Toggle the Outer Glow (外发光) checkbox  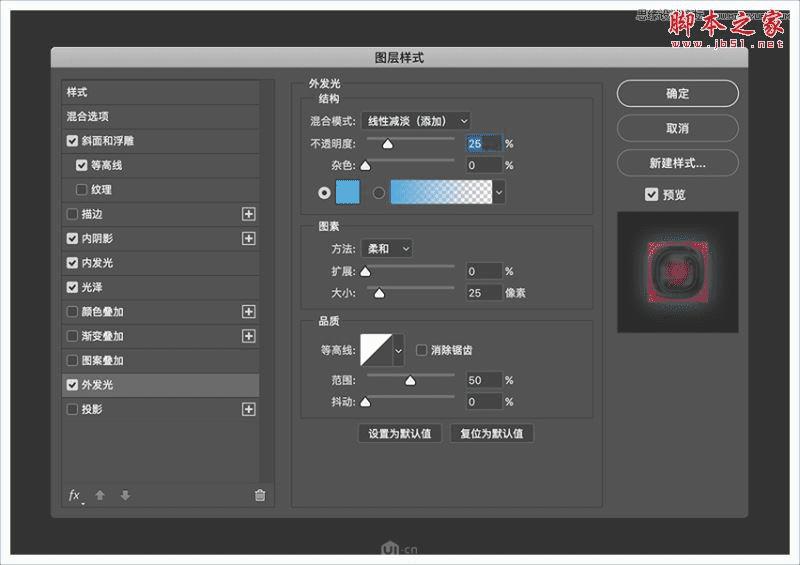pyautogui.click(x=72, y=385)
